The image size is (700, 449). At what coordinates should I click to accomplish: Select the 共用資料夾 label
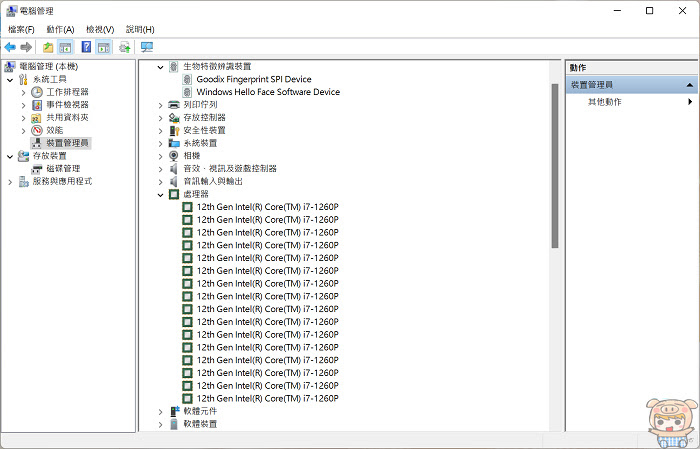(67, 118)
